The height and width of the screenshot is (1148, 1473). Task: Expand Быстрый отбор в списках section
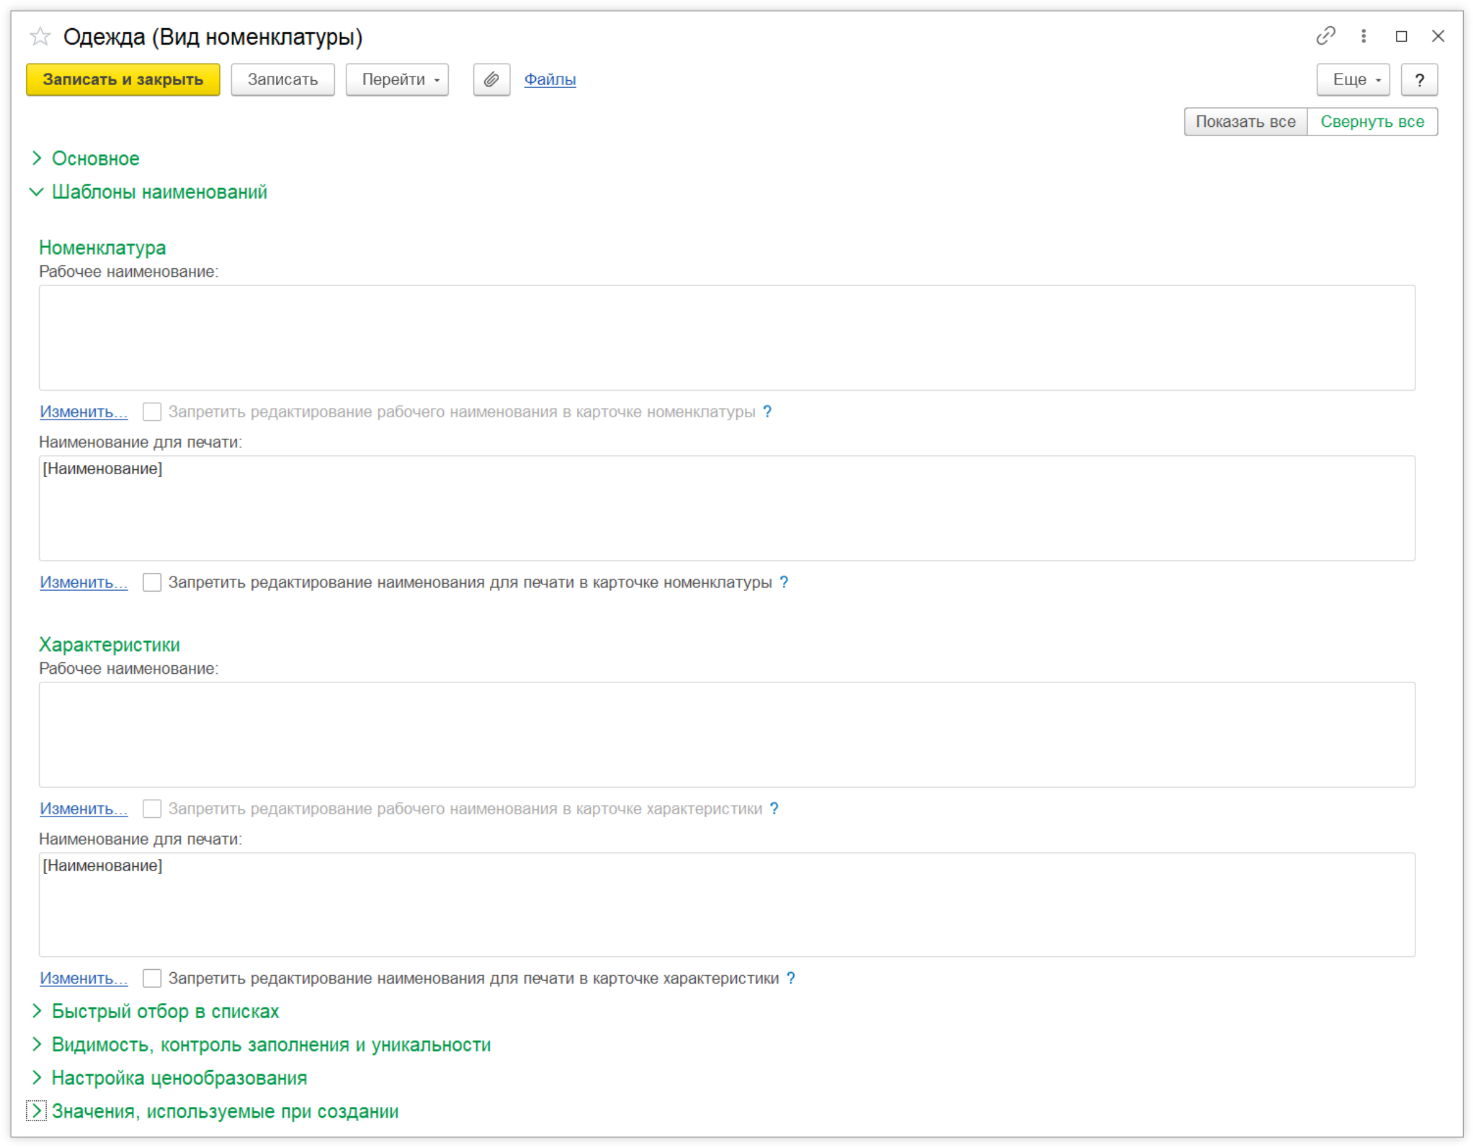coord(165,1012)
